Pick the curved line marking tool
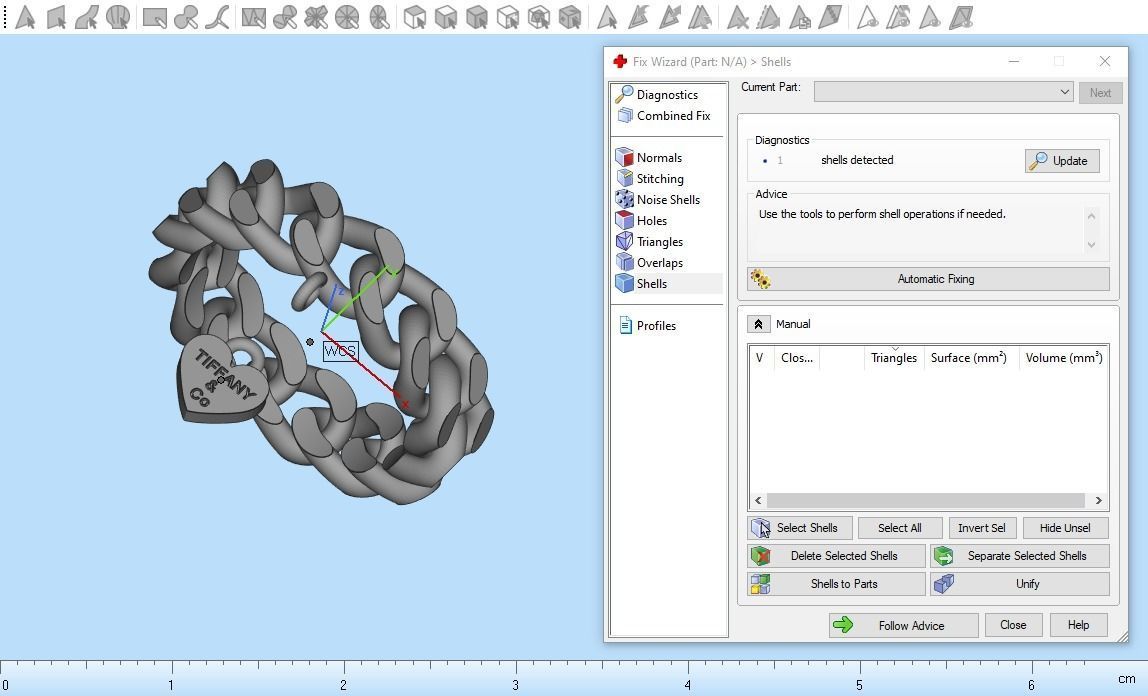 pyautogui.click(x=217, y=17)
